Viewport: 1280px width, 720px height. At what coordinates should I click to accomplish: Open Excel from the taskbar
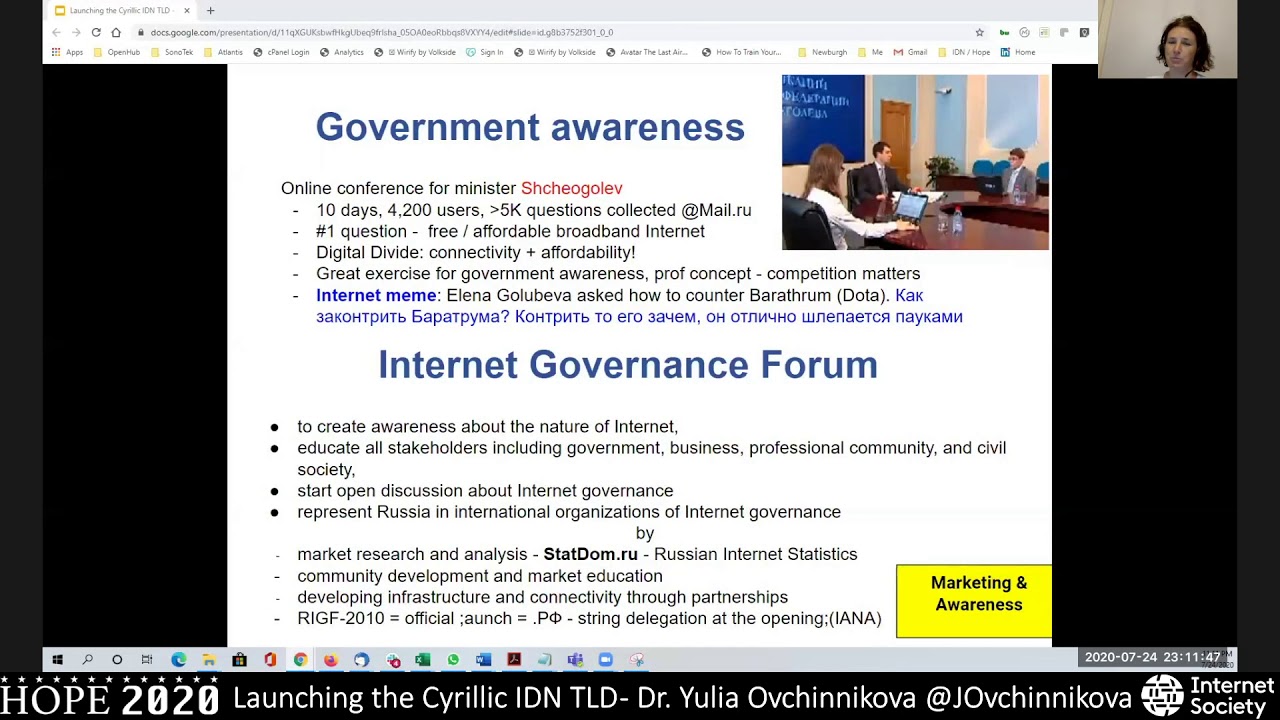pos(423,659)
